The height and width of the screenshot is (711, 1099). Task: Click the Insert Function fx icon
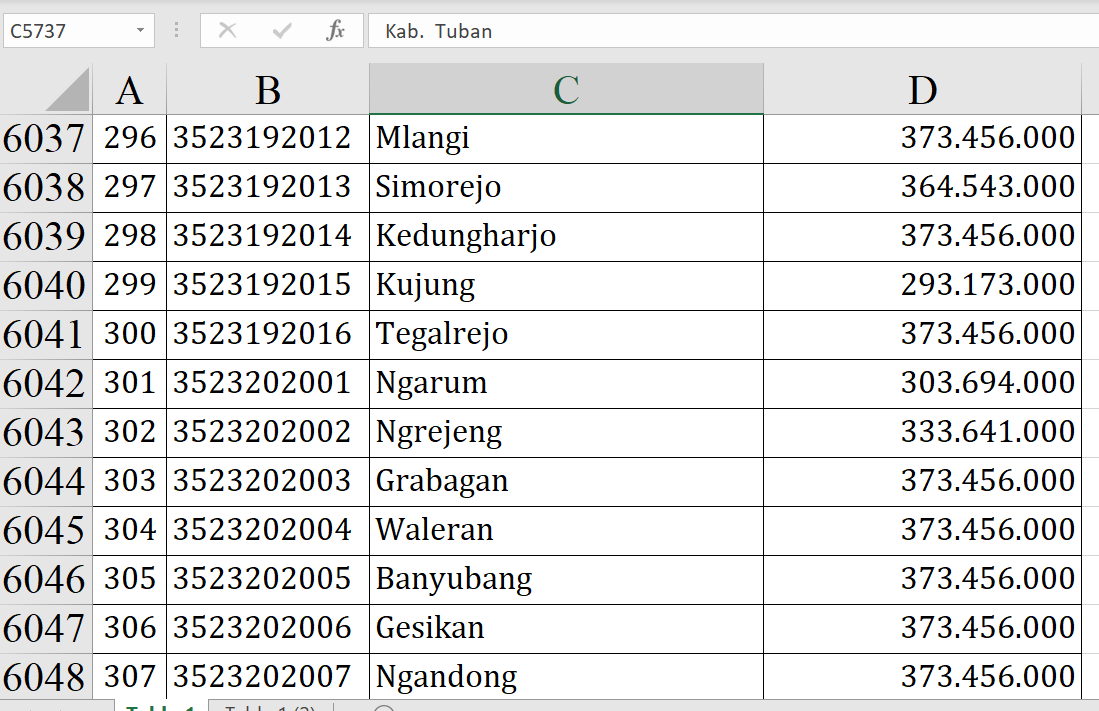tap(336, 31)
